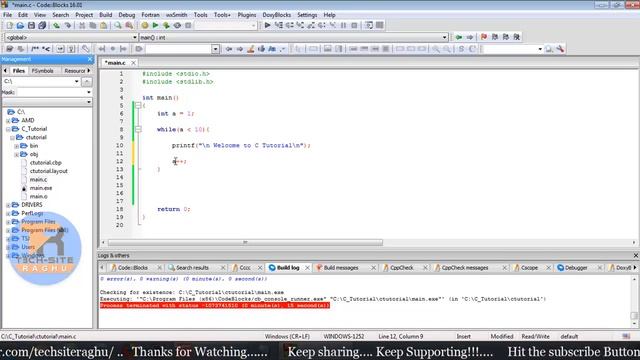Open the Replace tool icon
The height and width of the screenshot is (360, 640).
(x=129, y=25)
